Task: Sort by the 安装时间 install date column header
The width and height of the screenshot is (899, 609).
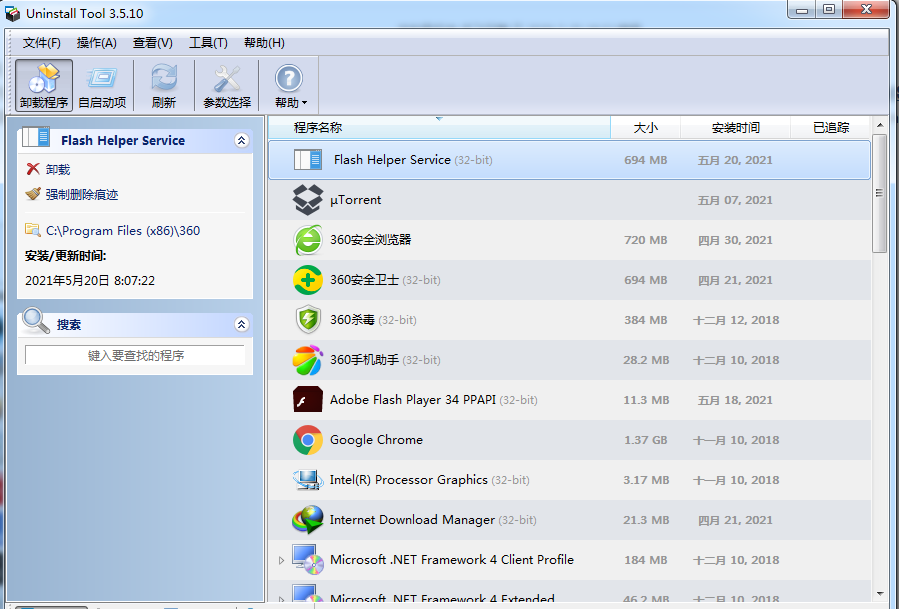Action: click(x=736, y=127)
